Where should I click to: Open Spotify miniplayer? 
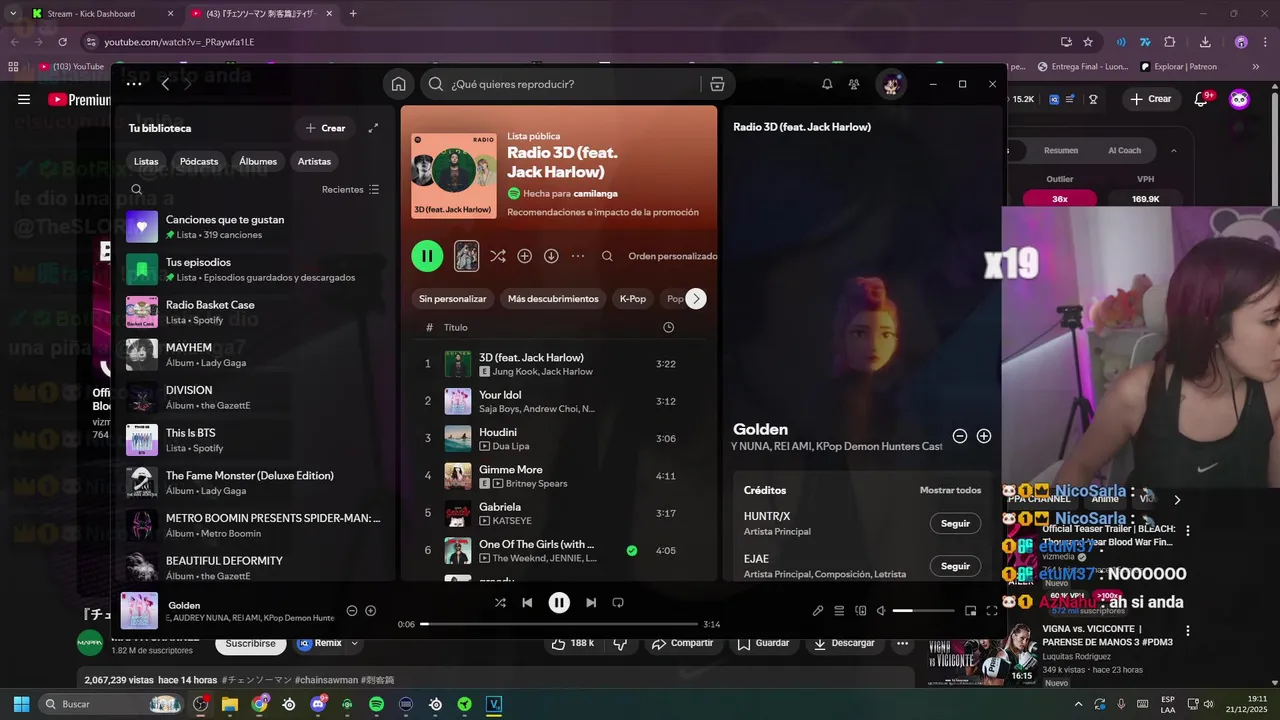click(x=970, y=610)
